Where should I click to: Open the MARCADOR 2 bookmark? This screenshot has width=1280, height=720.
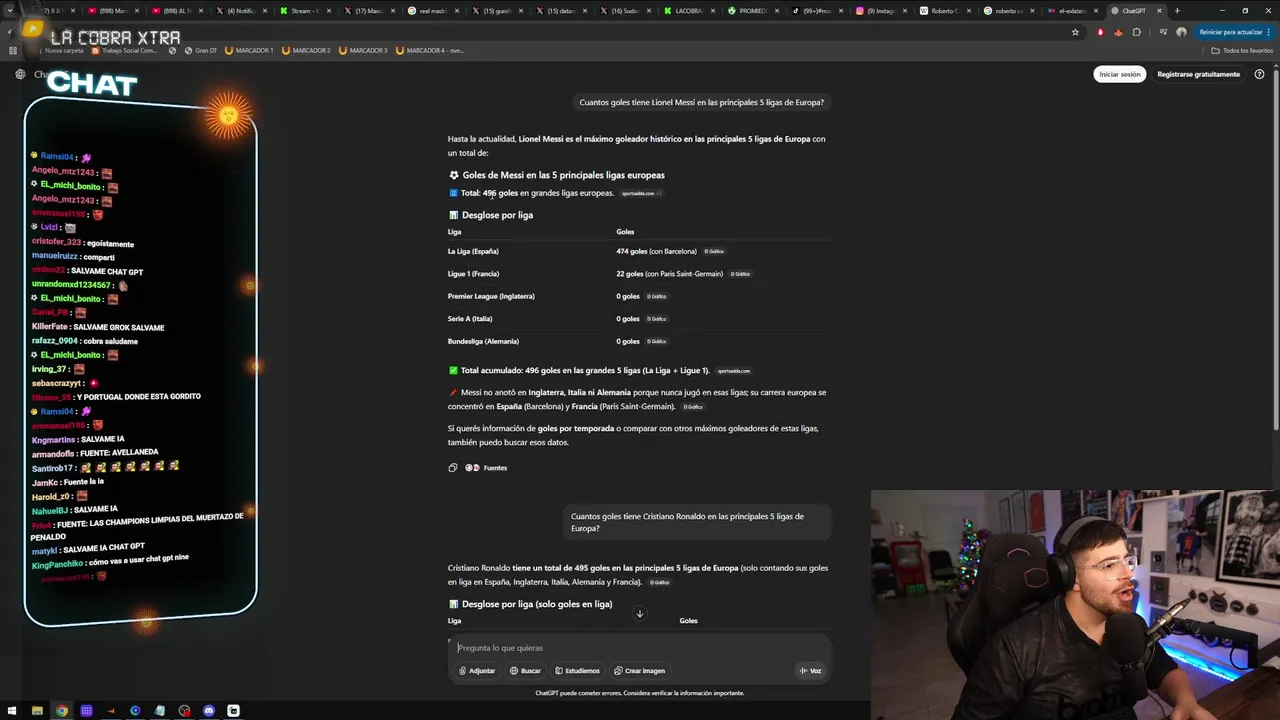(306, 50)
